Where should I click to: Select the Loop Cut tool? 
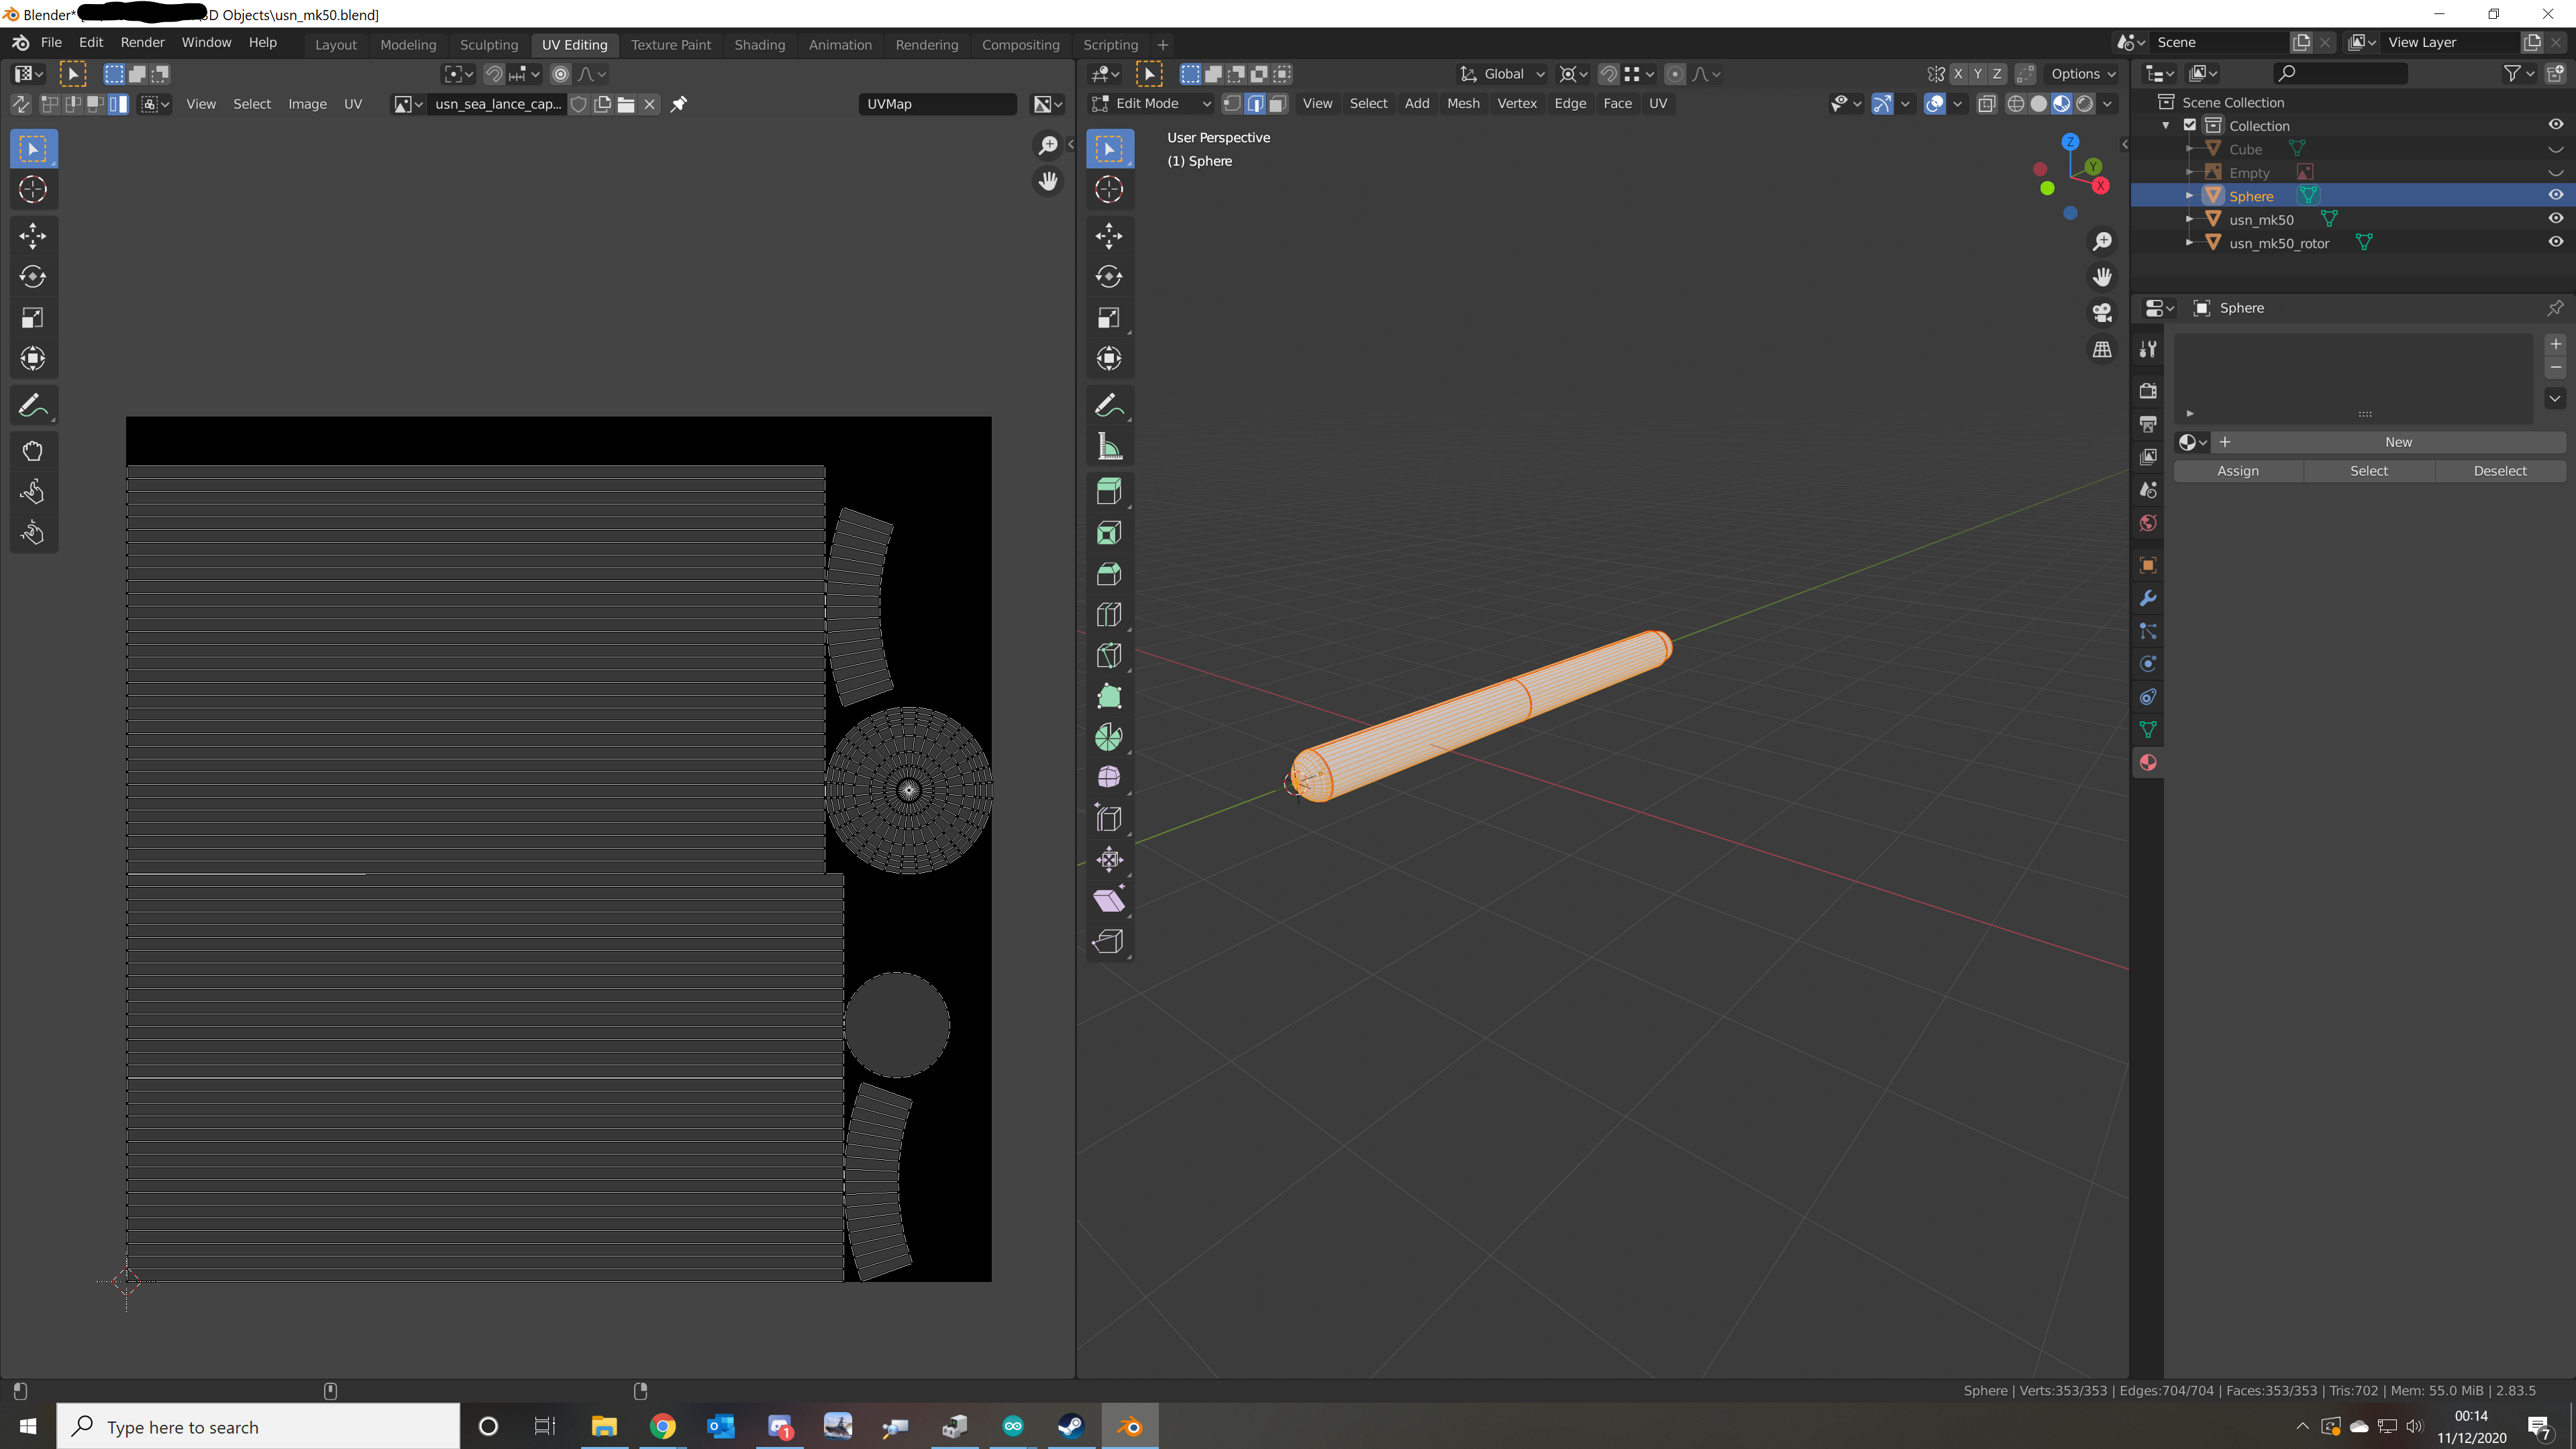tap(1109, 614)
